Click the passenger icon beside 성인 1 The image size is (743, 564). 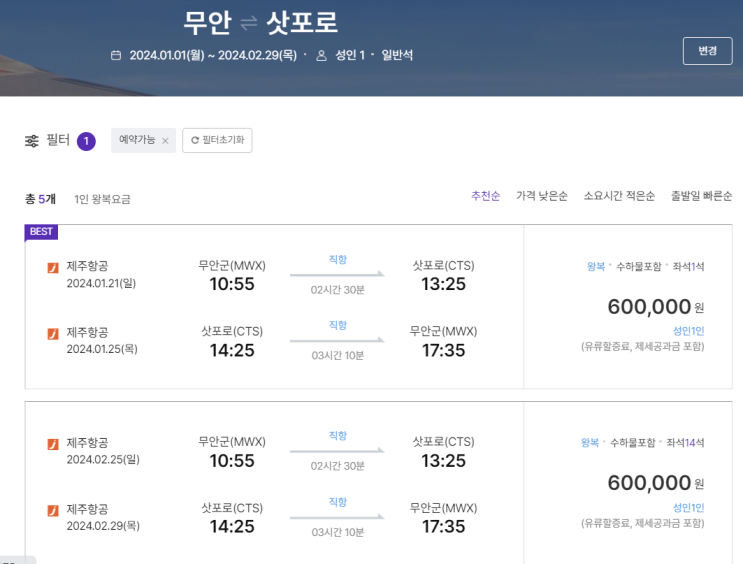coord(321,55)
